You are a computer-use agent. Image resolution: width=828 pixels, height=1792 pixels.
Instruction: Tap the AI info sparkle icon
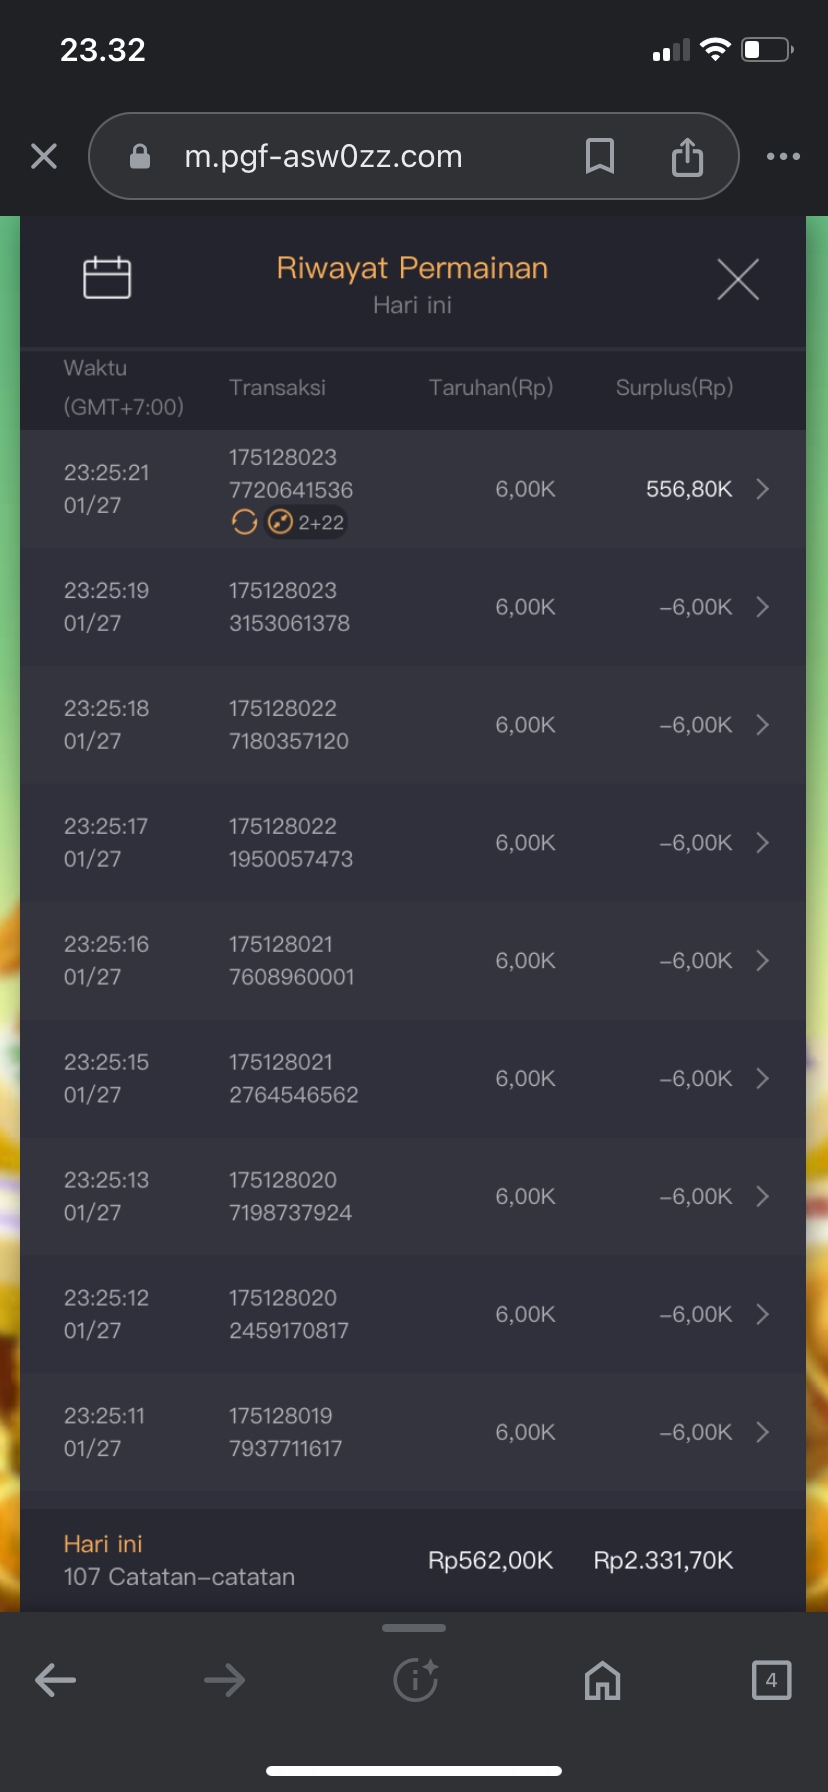(x=415, y=1680)
